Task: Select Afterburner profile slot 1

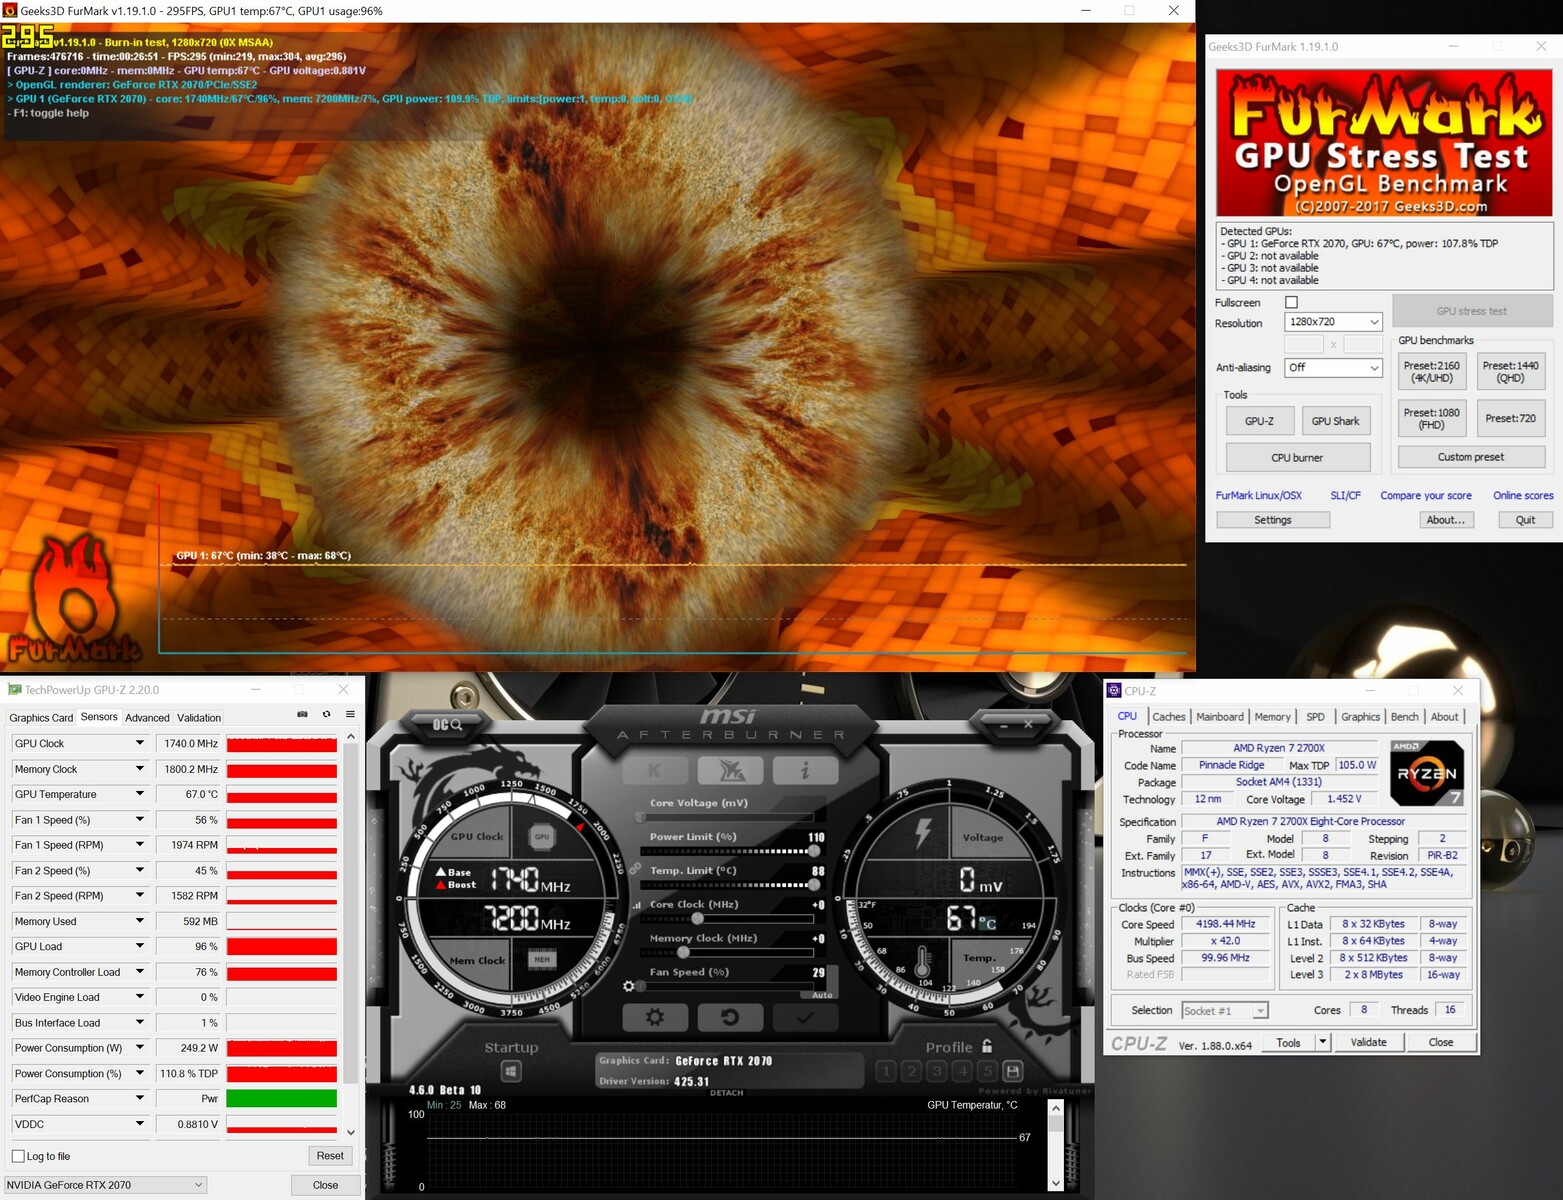Action: click(x=886, y=1071)
